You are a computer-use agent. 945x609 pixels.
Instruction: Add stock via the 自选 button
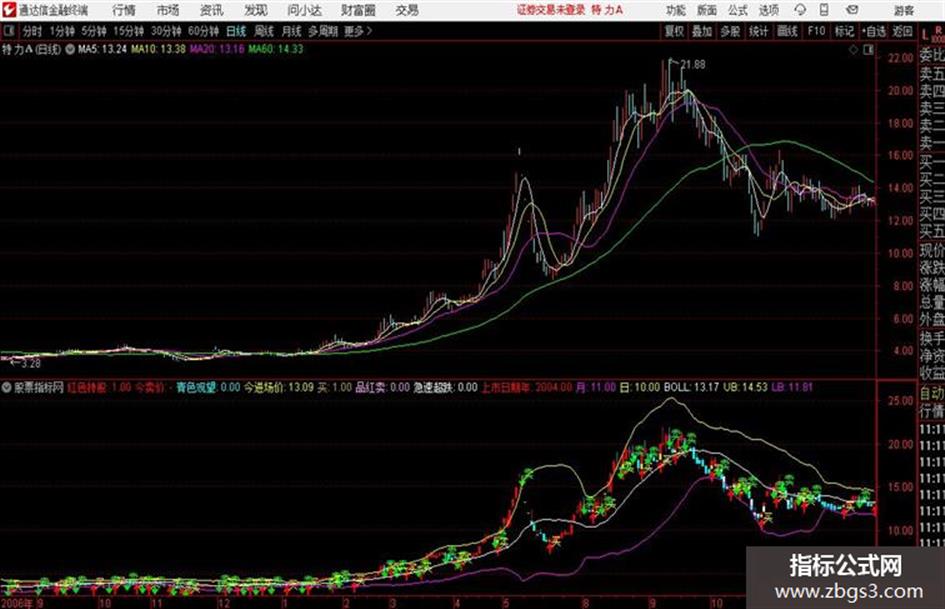click(874, 31)
